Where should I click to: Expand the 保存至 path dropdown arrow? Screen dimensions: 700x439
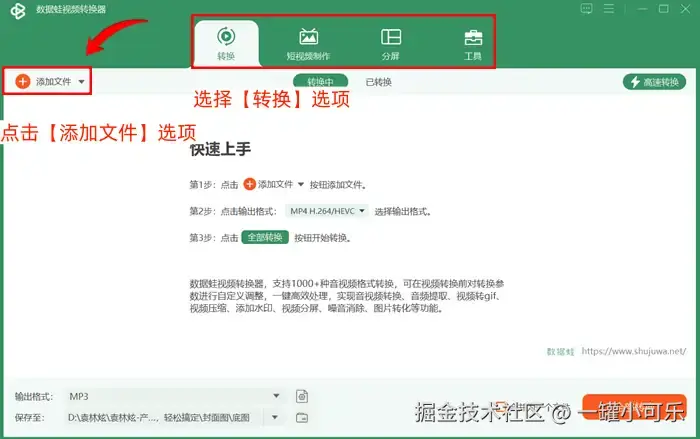click(x=275, y=418)
